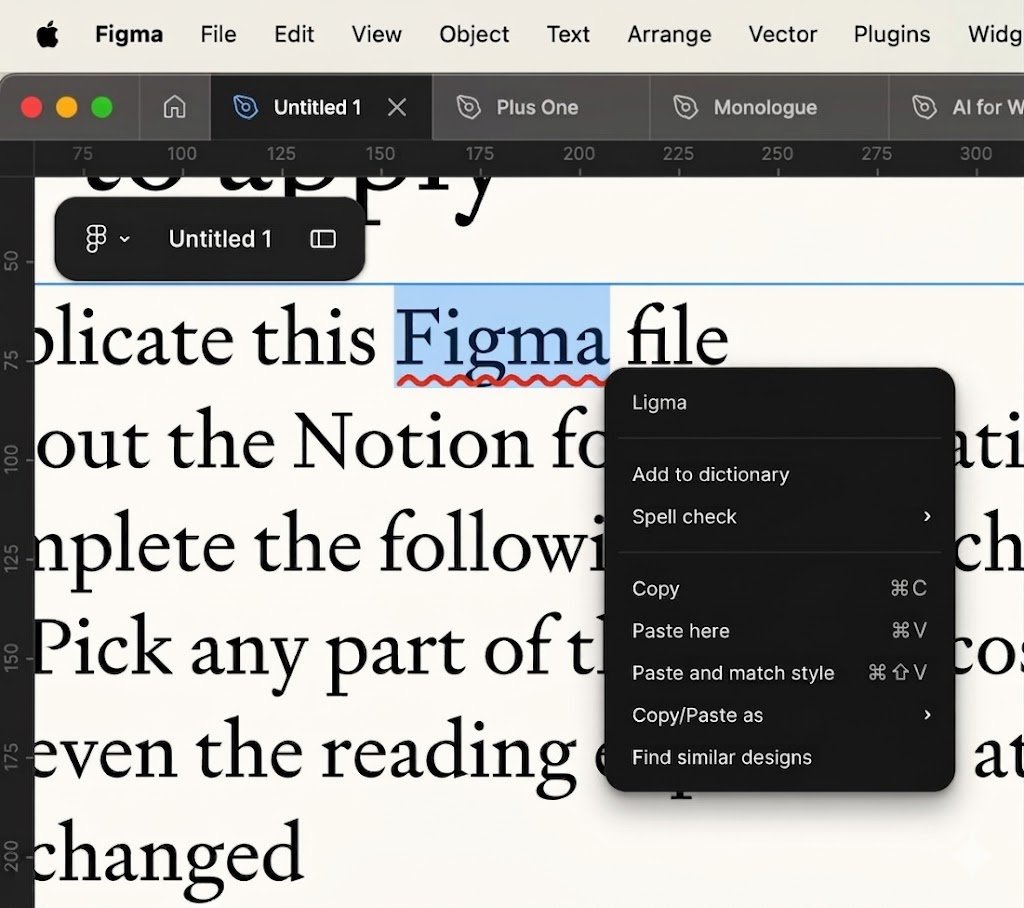Choose Copy from the context menu
Viewport: 1024px width, 908px height.
tap(779, 589)
